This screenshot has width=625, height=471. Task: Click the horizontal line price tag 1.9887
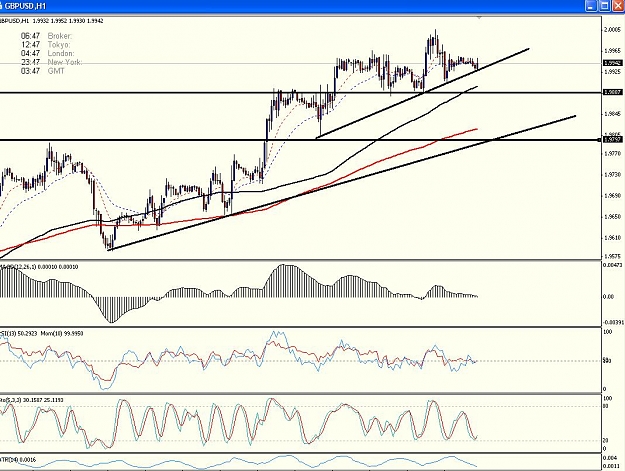pyautogui.click(x=613, y=92)
